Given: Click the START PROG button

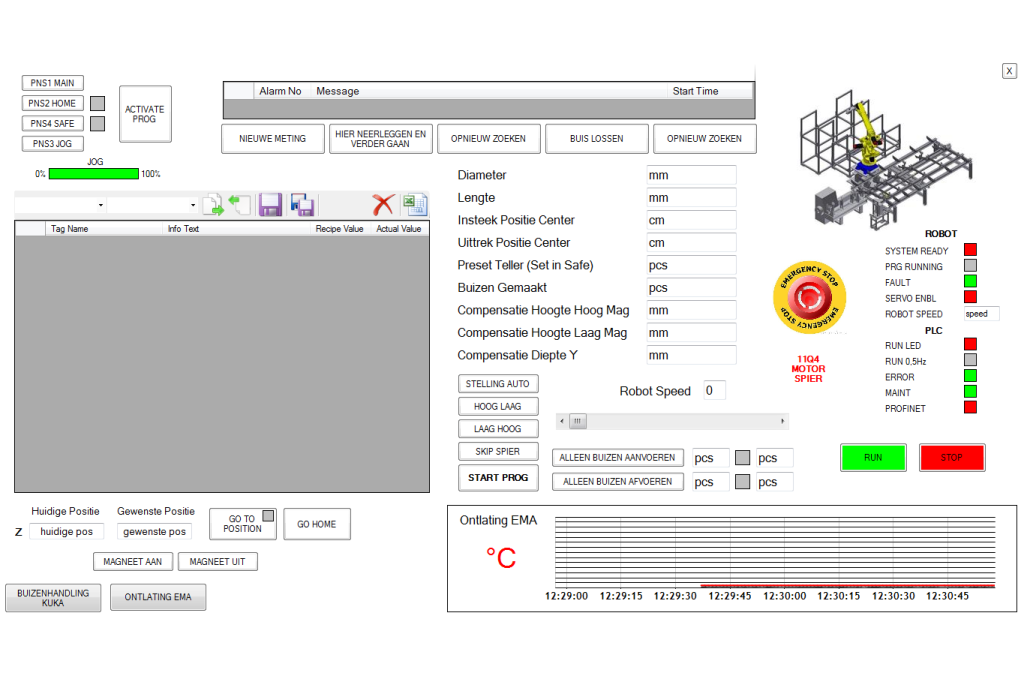Looking at the screenshot, I should point(498,478).
